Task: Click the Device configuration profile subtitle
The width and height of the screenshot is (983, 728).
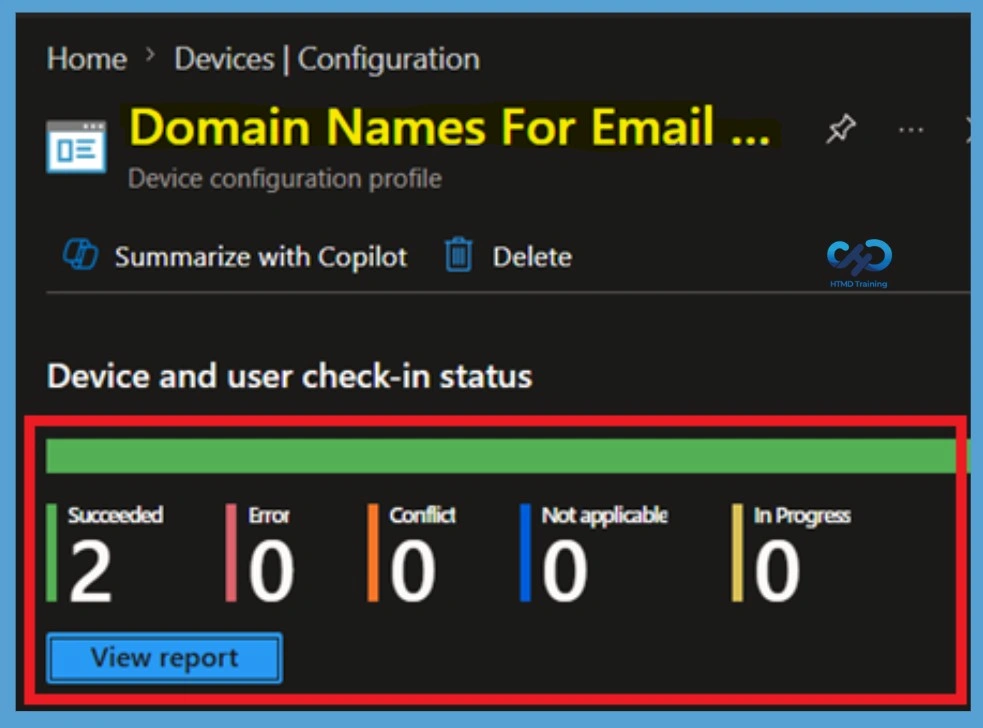Action: click(x=285, y=179)
